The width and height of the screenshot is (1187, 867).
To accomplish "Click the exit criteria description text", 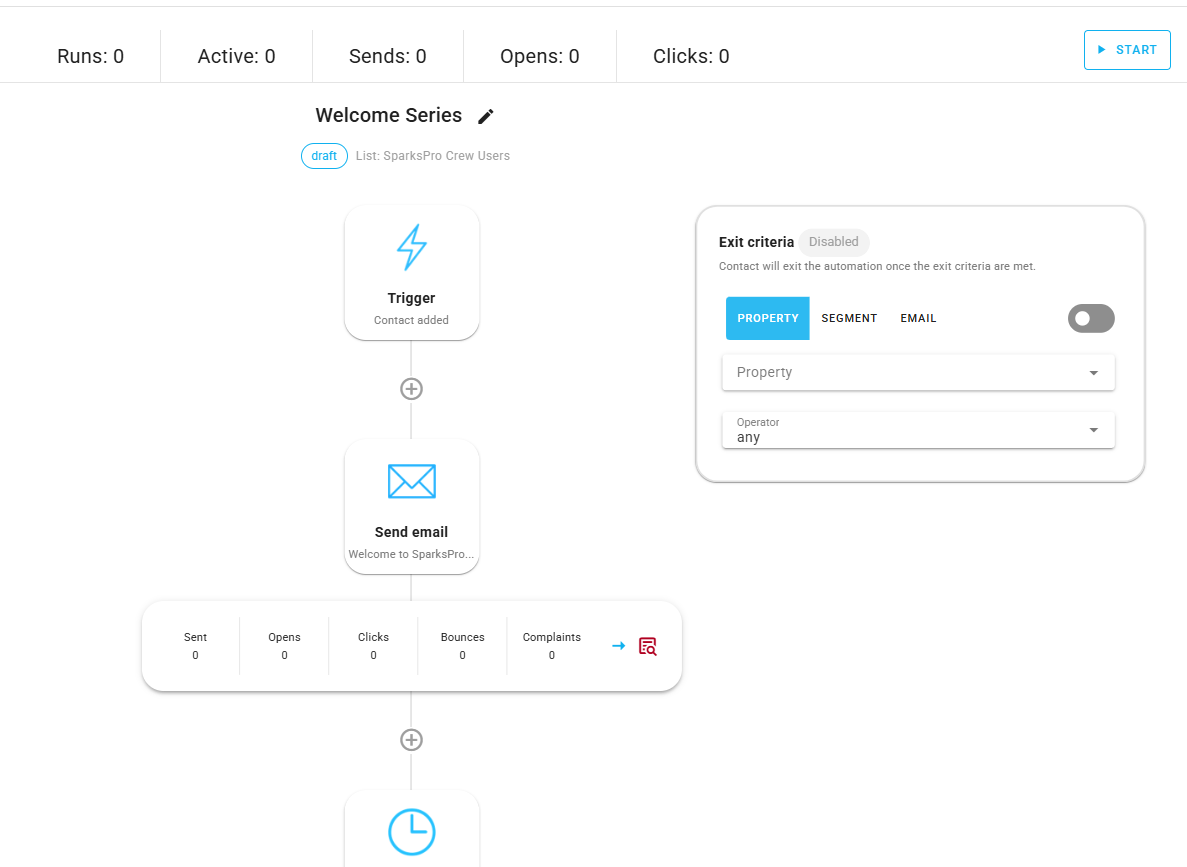I will pyautogui.click(x=877, y=267).
